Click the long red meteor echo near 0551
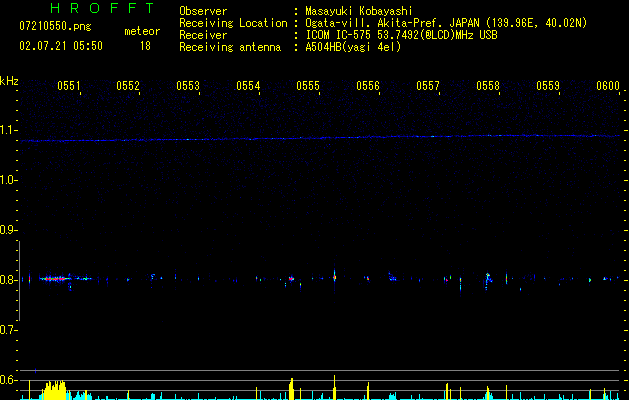 point(55,278)
